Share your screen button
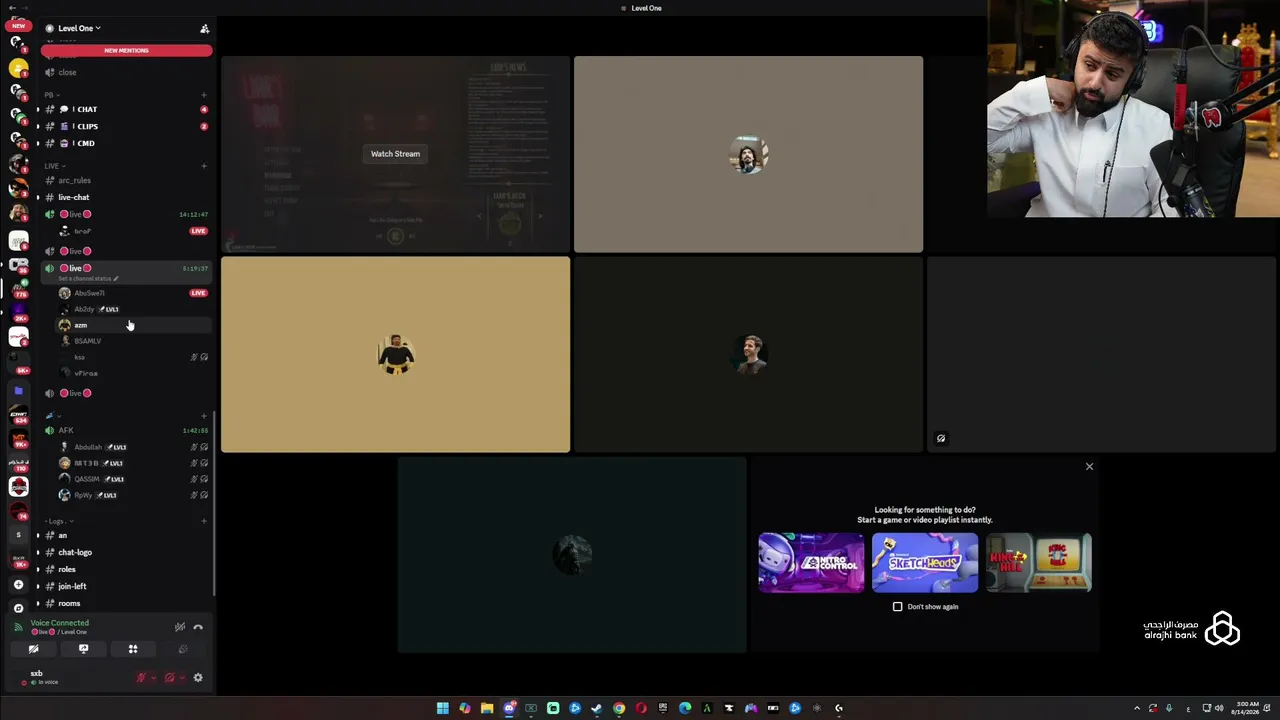1280x720 pixels. (x=83, y=649)
